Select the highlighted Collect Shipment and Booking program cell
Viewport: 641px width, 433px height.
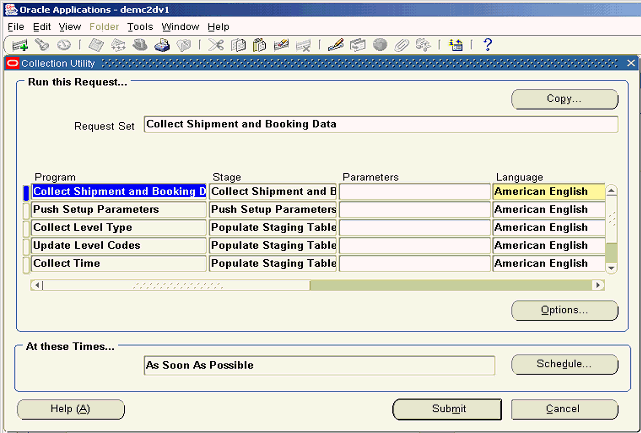(119, 191)
